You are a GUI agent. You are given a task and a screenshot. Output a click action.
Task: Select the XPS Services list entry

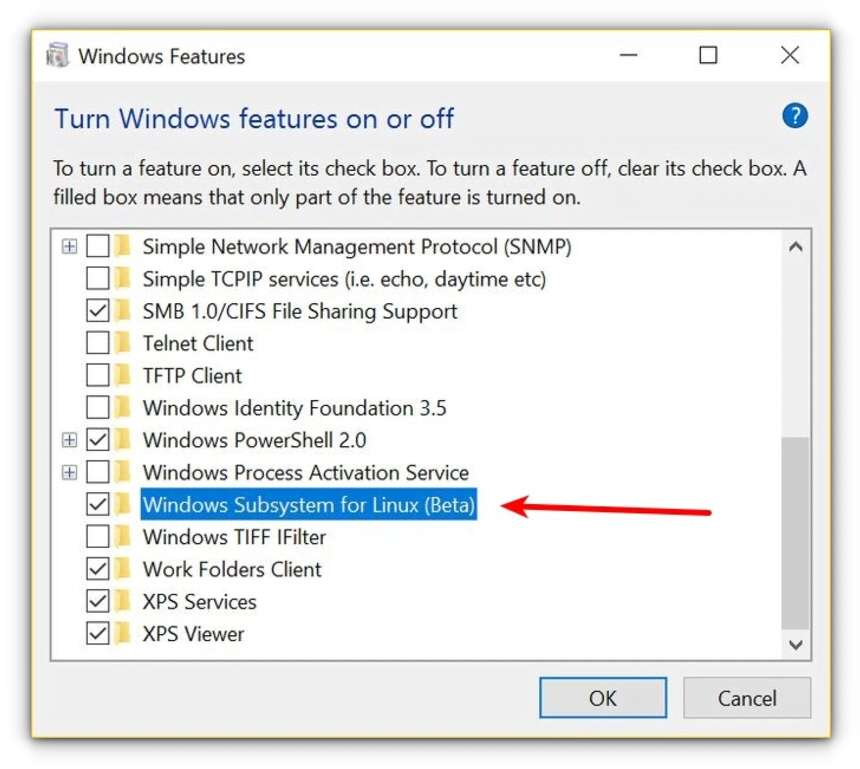(x=199, y=601)
